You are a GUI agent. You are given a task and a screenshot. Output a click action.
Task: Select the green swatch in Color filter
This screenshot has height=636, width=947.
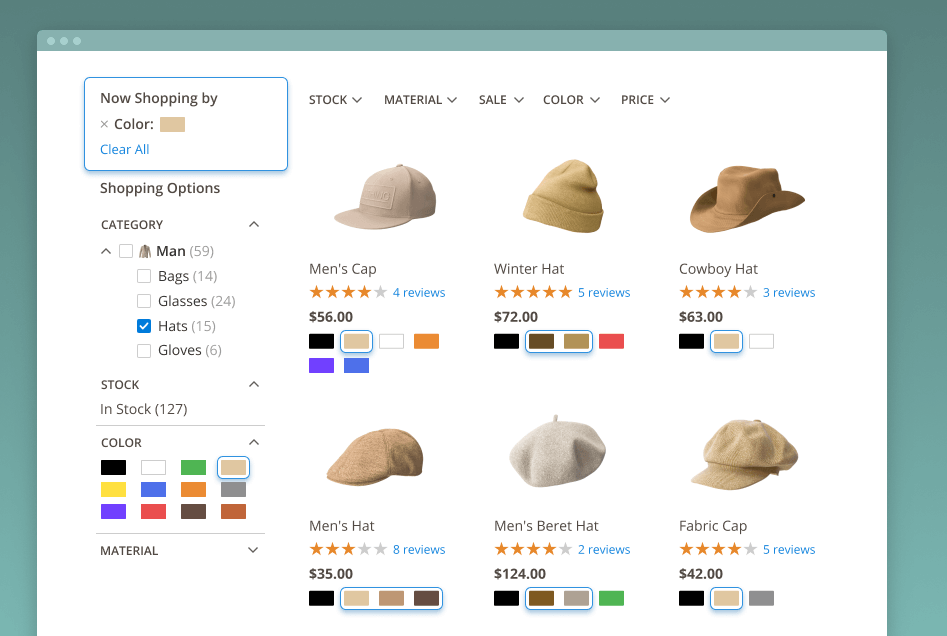tap(193, 467)
